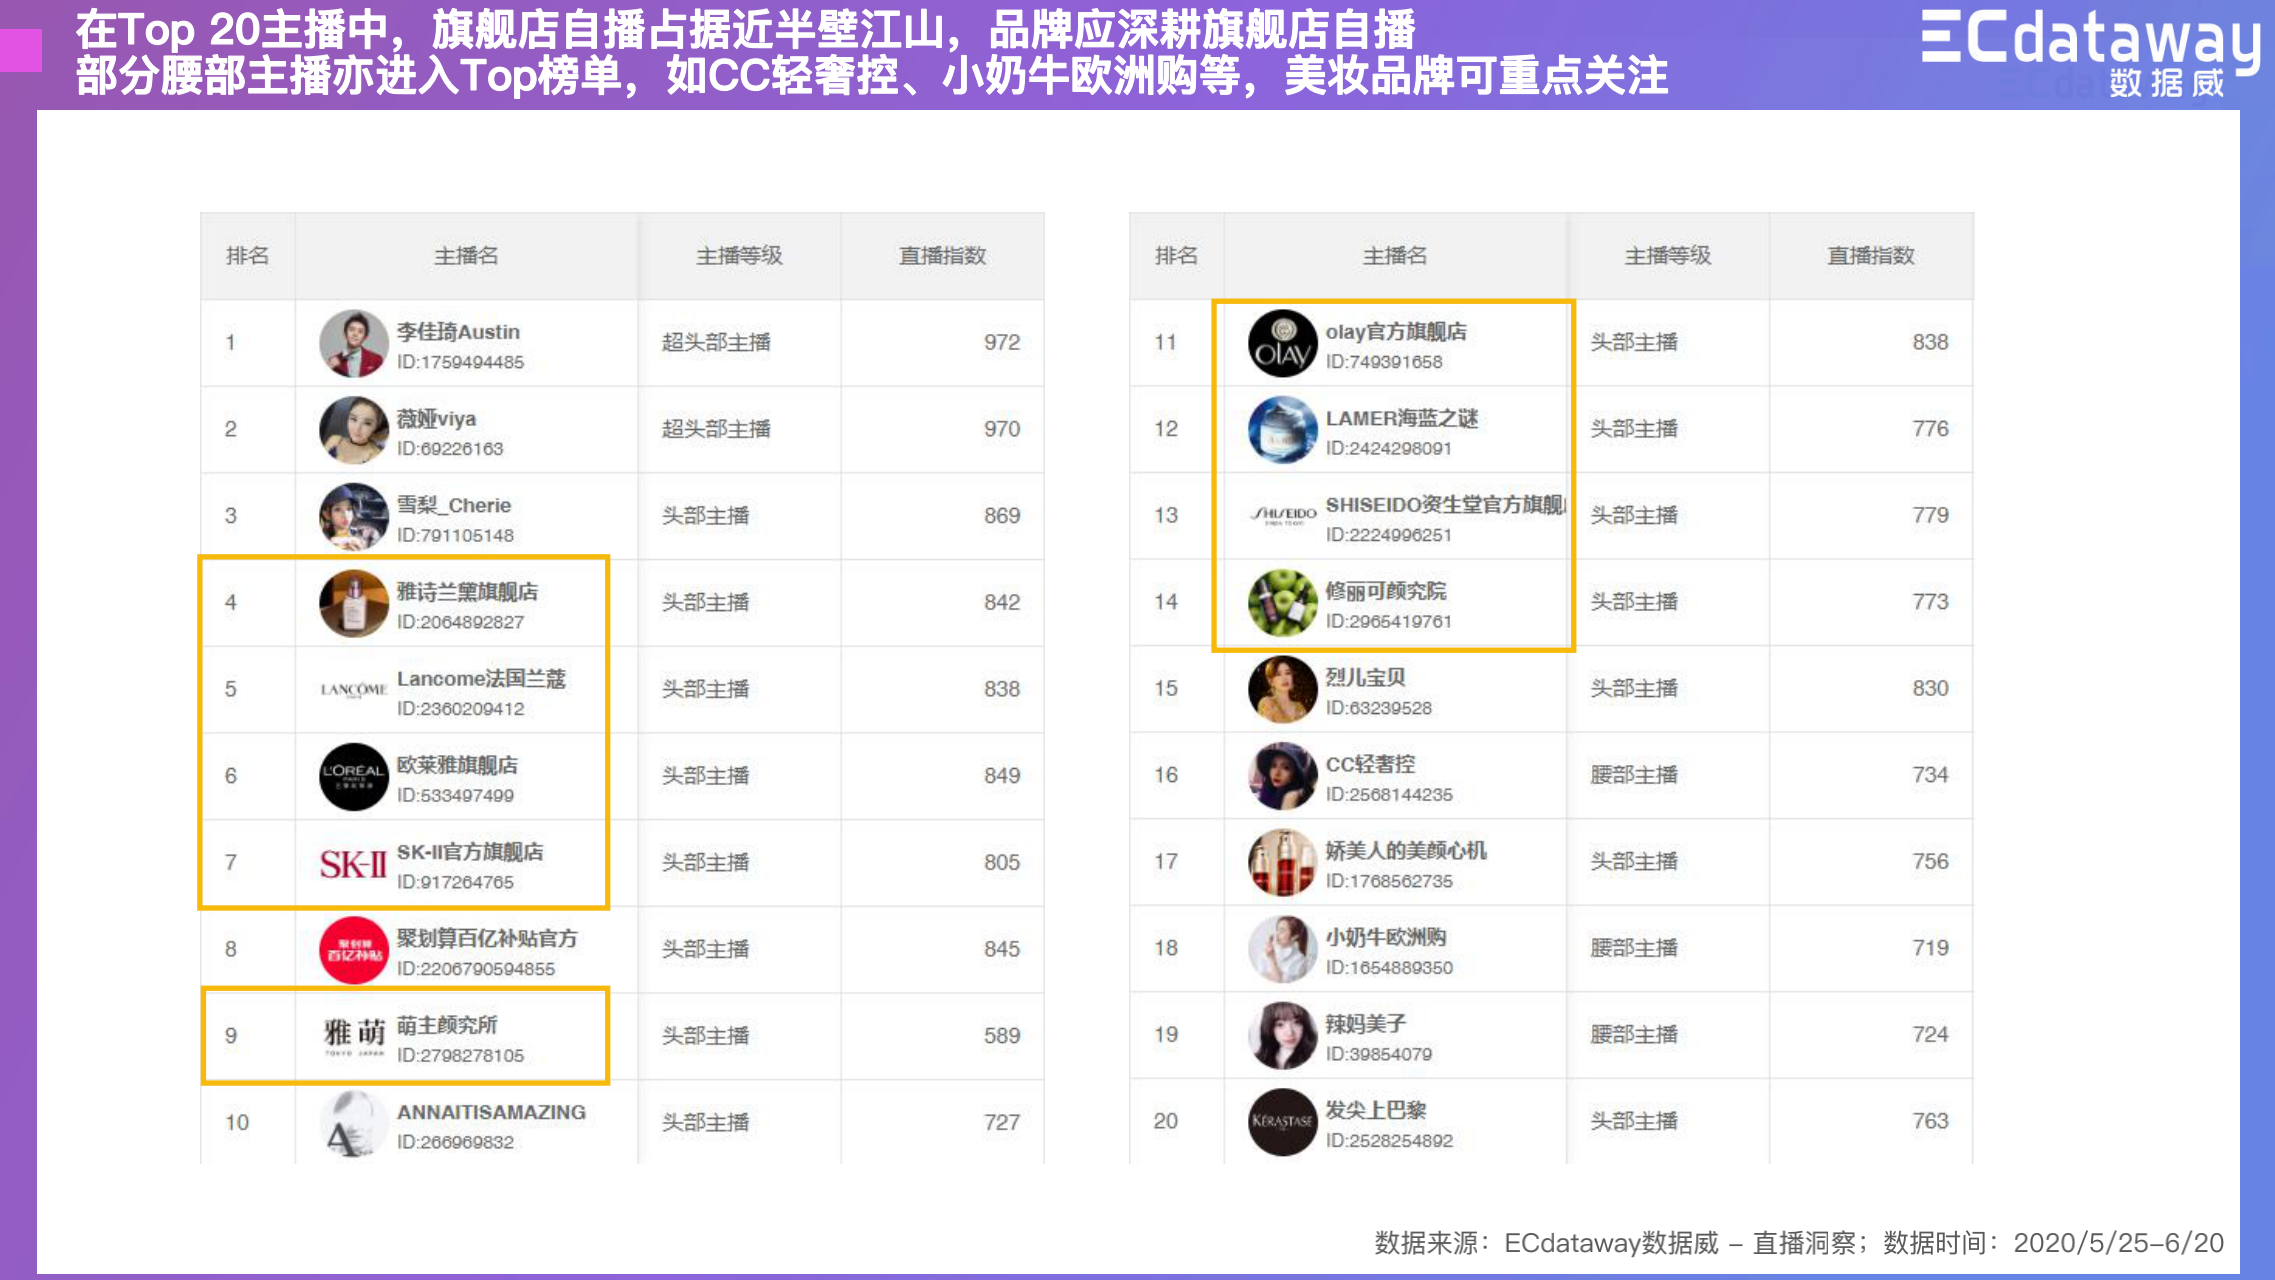Select the name 辣妈美子
Viewport: 2275px width, 1280px height.
click(1365, 1025)
